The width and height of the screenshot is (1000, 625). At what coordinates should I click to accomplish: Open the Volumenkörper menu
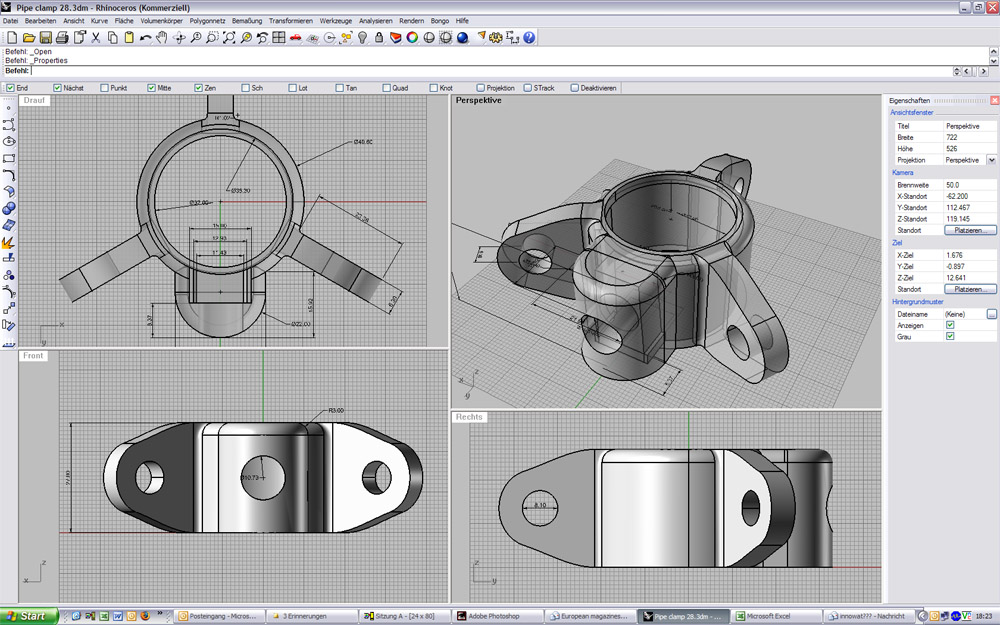tap(160, 20)
